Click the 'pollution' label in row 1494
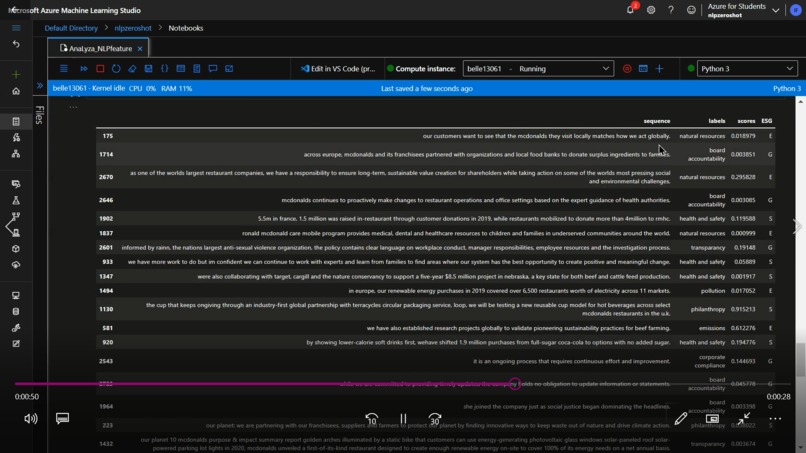Screen dimensions: 806x453 713,291
